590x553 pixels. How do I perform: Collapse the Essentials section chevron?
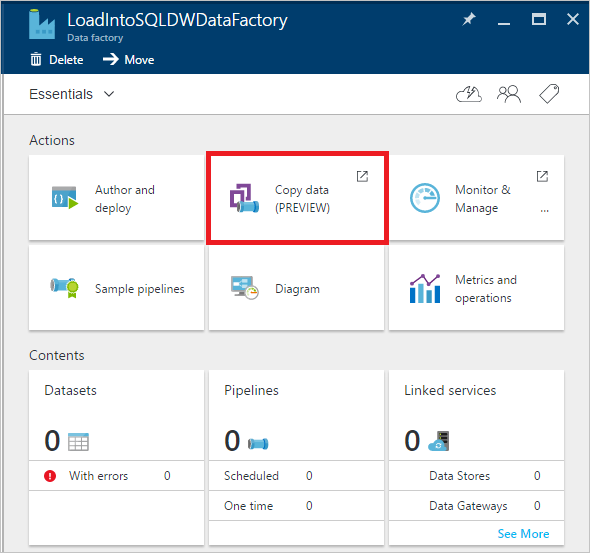tap(109, 94)
